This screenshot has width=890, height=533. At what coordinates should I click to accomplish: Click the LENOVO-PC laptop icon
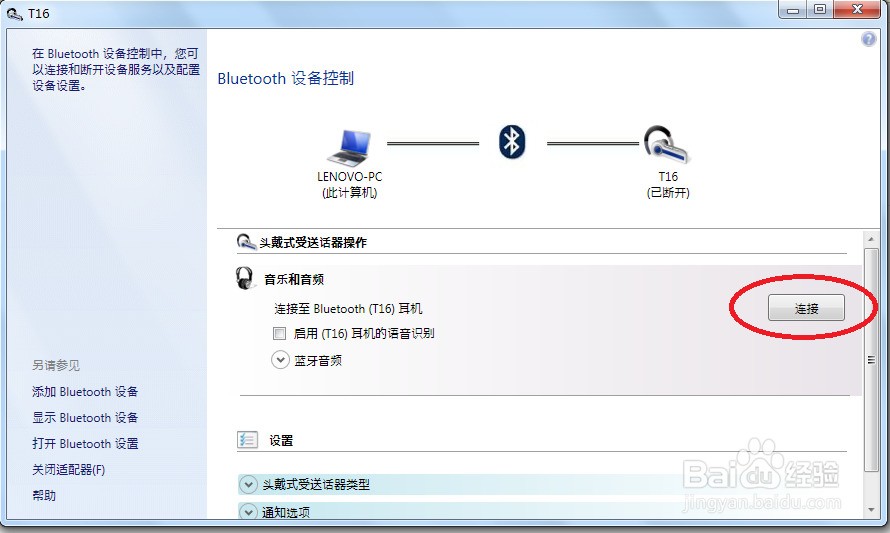point(350,148)
